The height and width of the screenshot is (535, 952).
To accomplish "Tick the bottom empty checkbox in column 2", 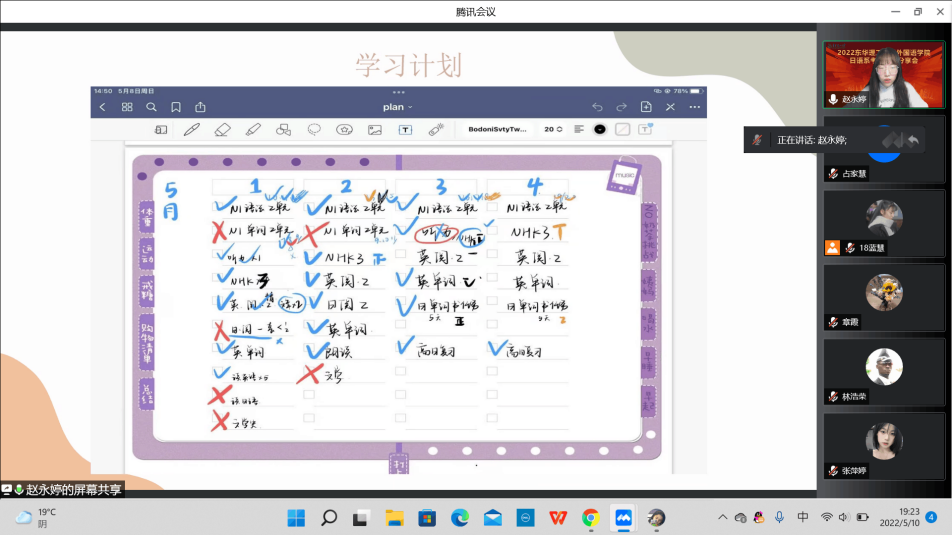I will pyautogui.click(x=309, y=417).
